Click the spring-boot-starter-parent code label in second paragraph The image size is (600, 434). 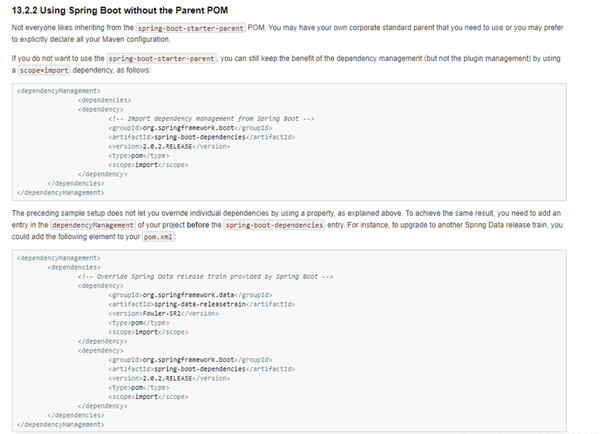[x=161, y=59]
